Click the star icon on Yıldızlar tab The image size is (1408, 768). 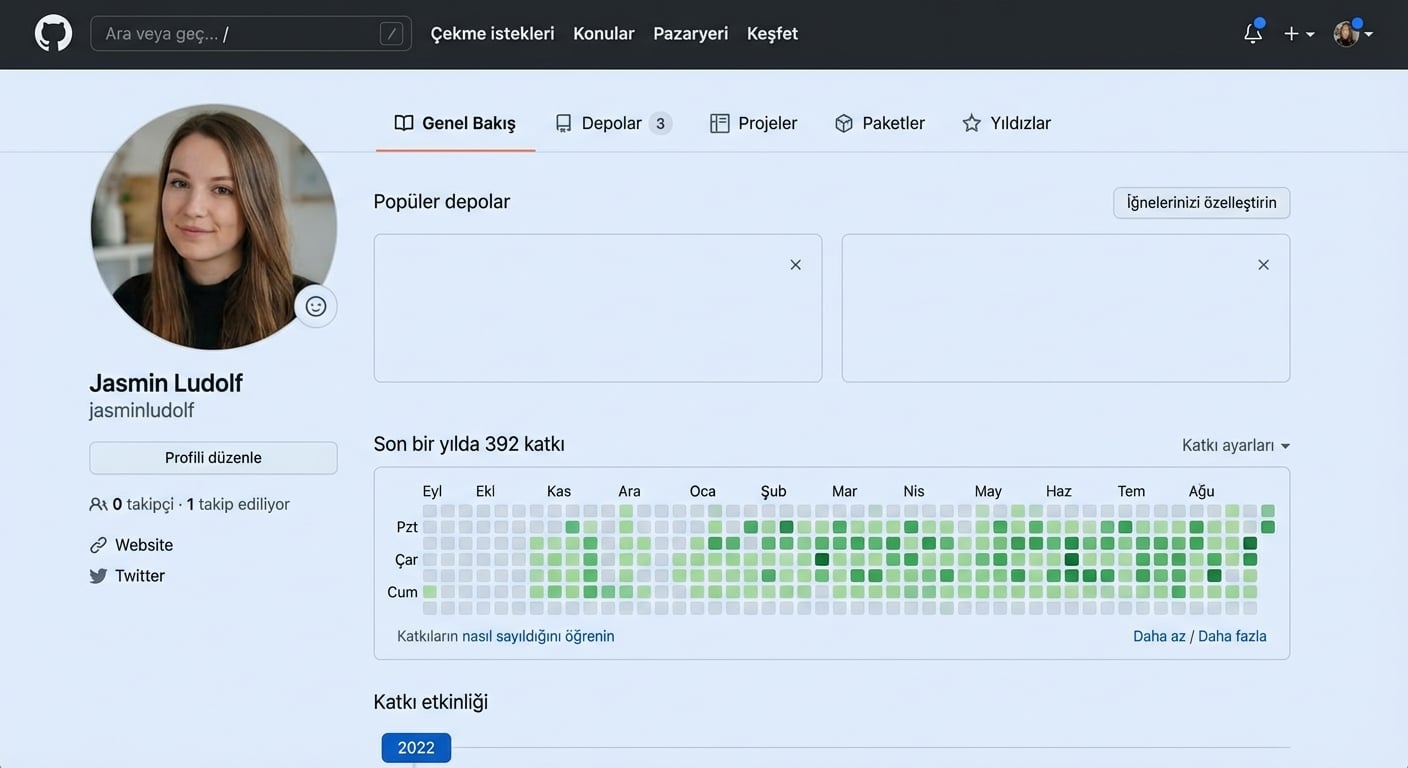970,122
